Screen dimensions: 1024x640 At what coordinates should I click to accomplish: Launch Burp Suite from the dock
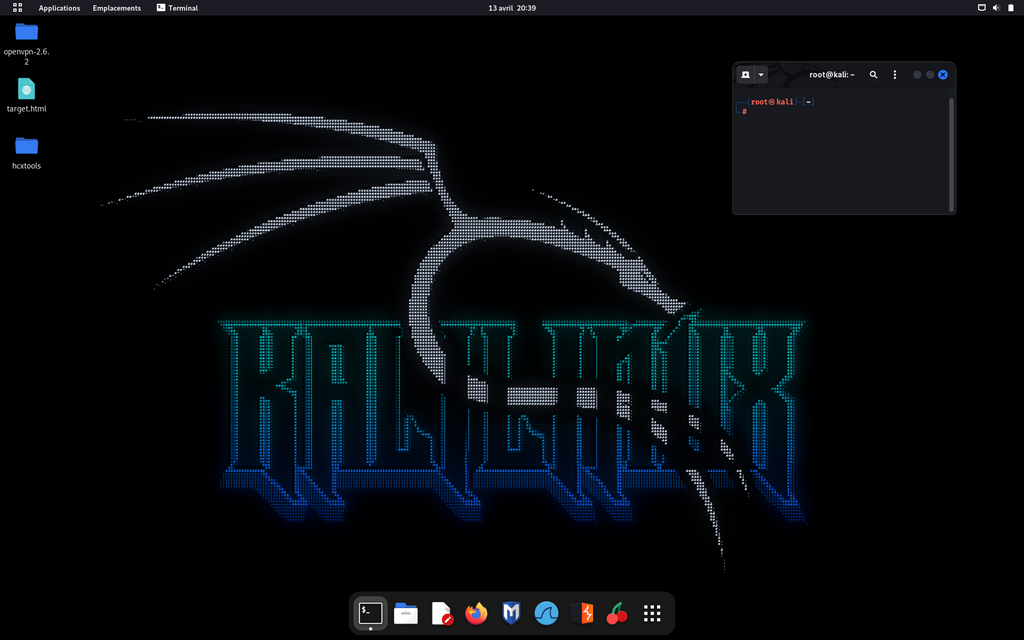(582, 613)
